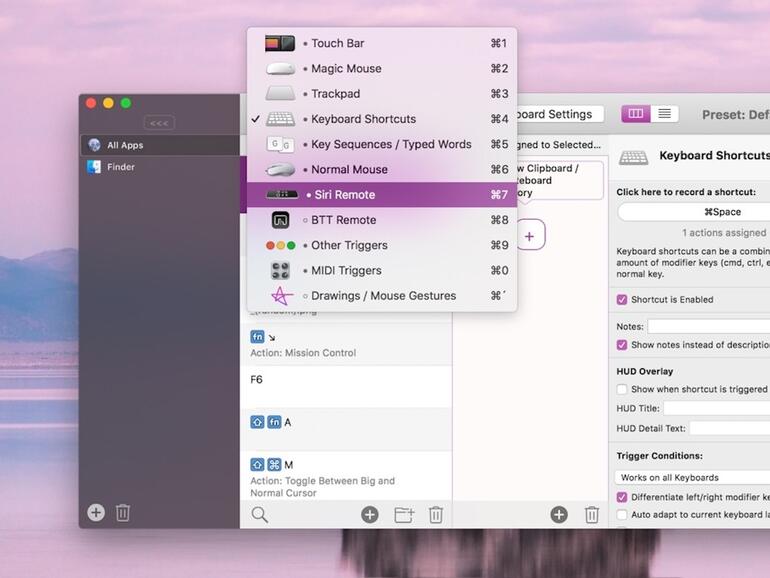Enable Auto adapt to current keyboard layout
The height and width of the screenshot is (578, 770).
pyautogui.click(x=622, y=515)
